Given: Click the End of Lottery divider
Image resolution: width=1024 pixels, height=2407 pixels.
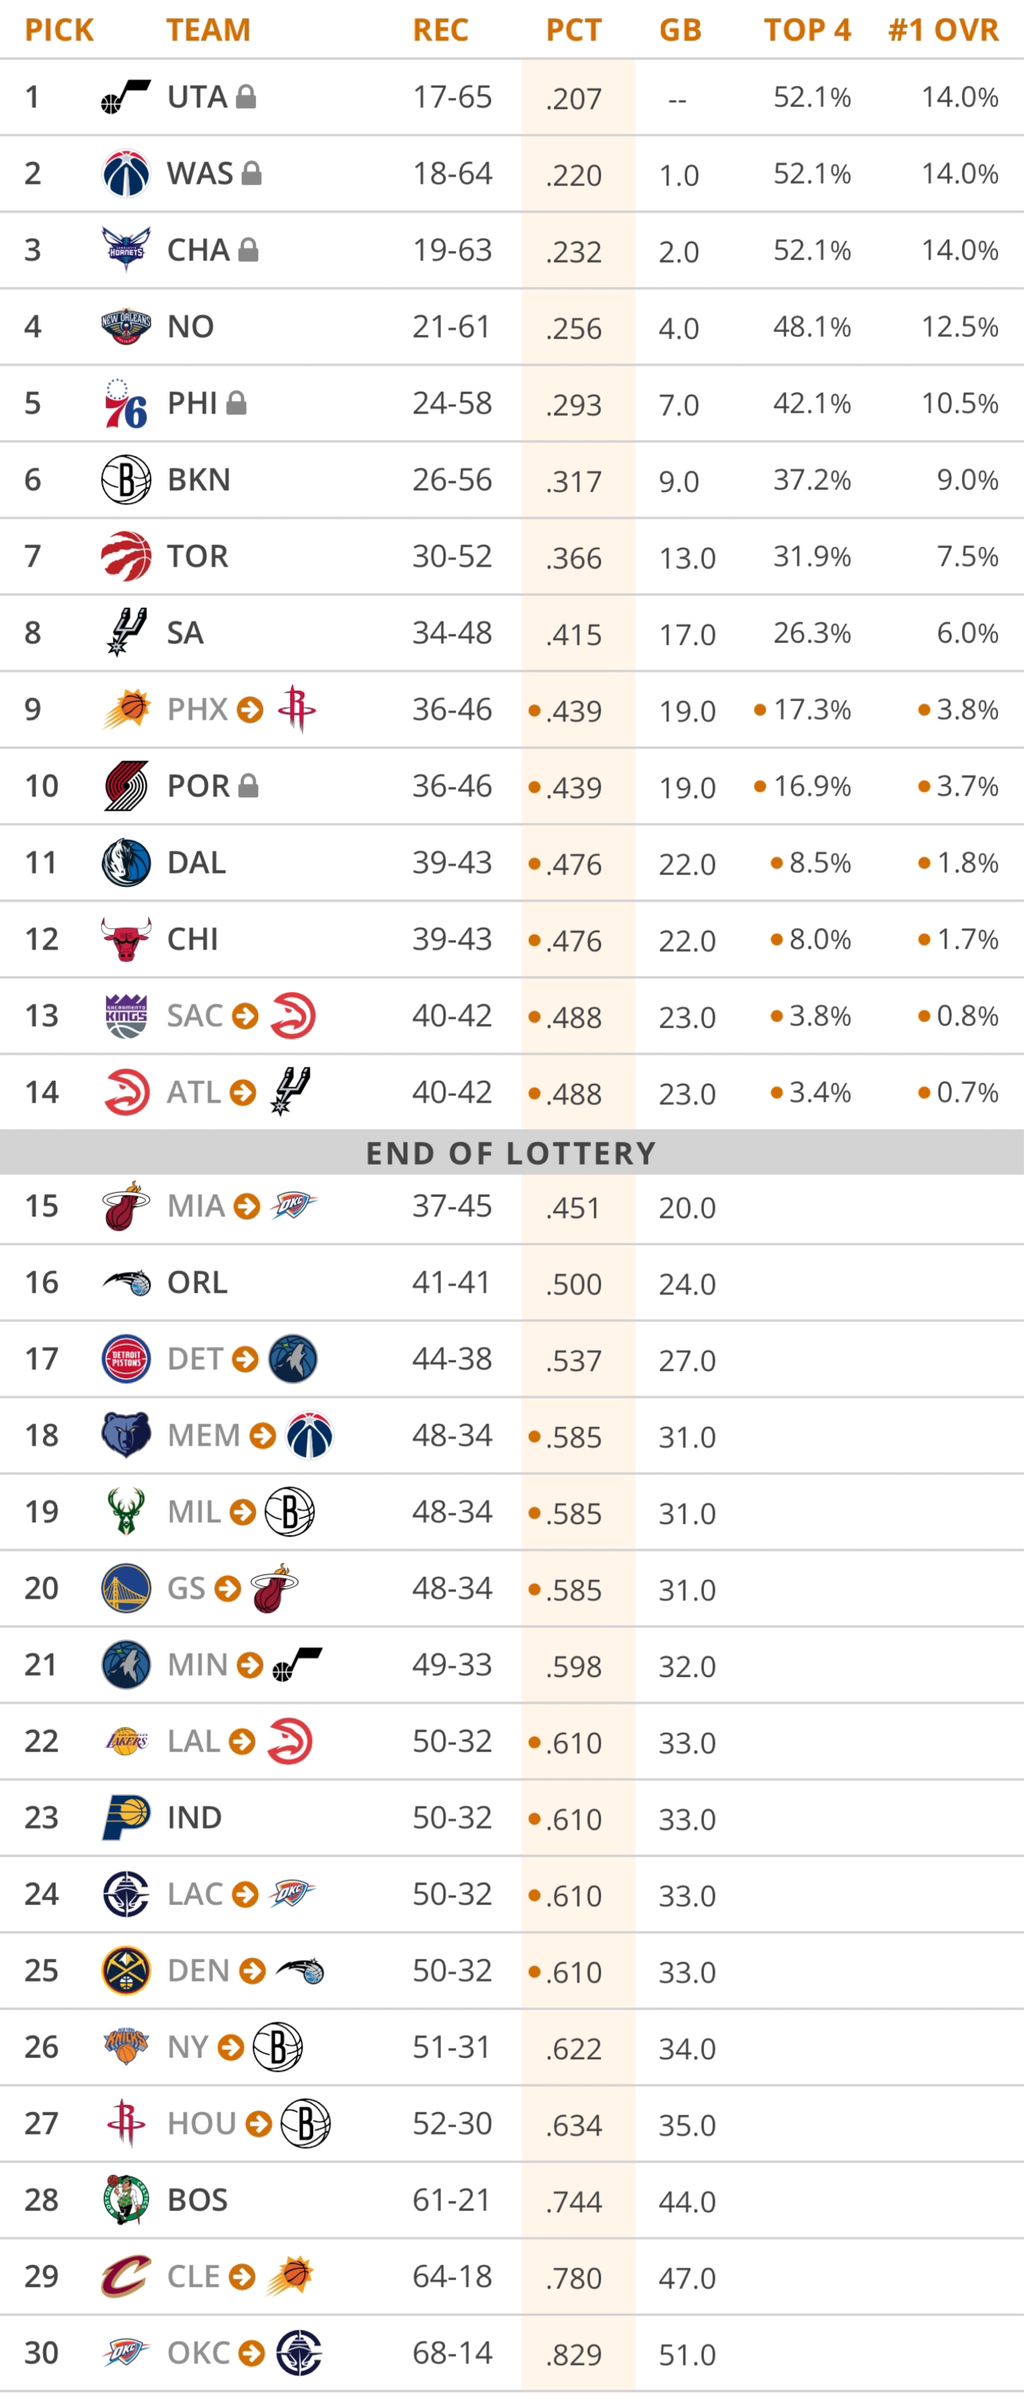Looking at the screenshot, I should pos(511,1153).
